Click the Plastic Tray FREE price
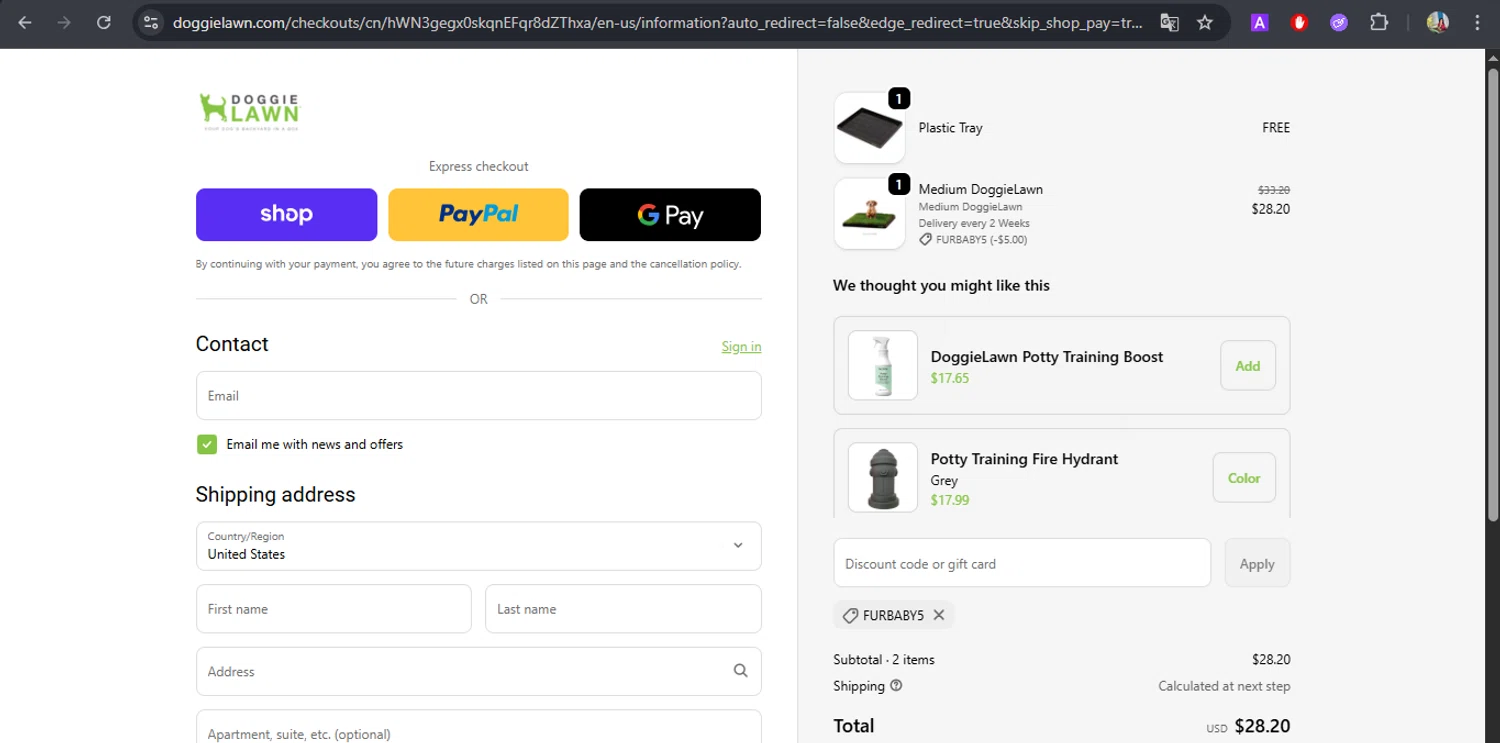This screenshot has height=743, width=1500. [x=1276, y=127]
